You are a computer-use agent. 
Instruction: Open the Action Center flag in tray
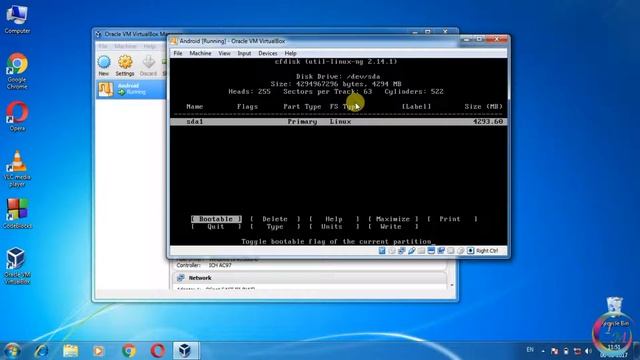pyautogui.click(x=554, y=351)
